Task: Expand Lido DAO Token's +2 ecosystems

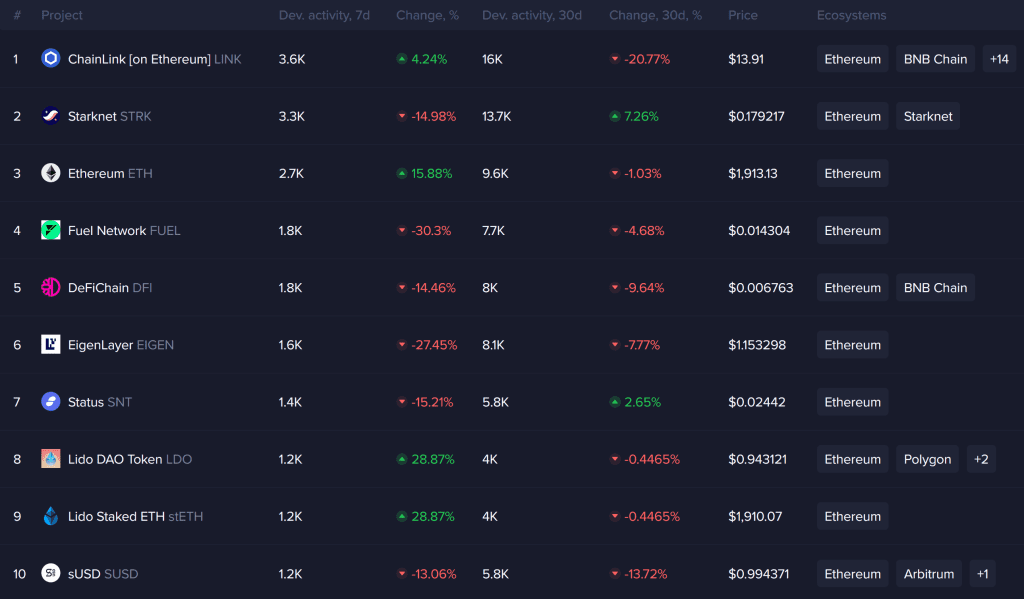Action: (981, 459)
